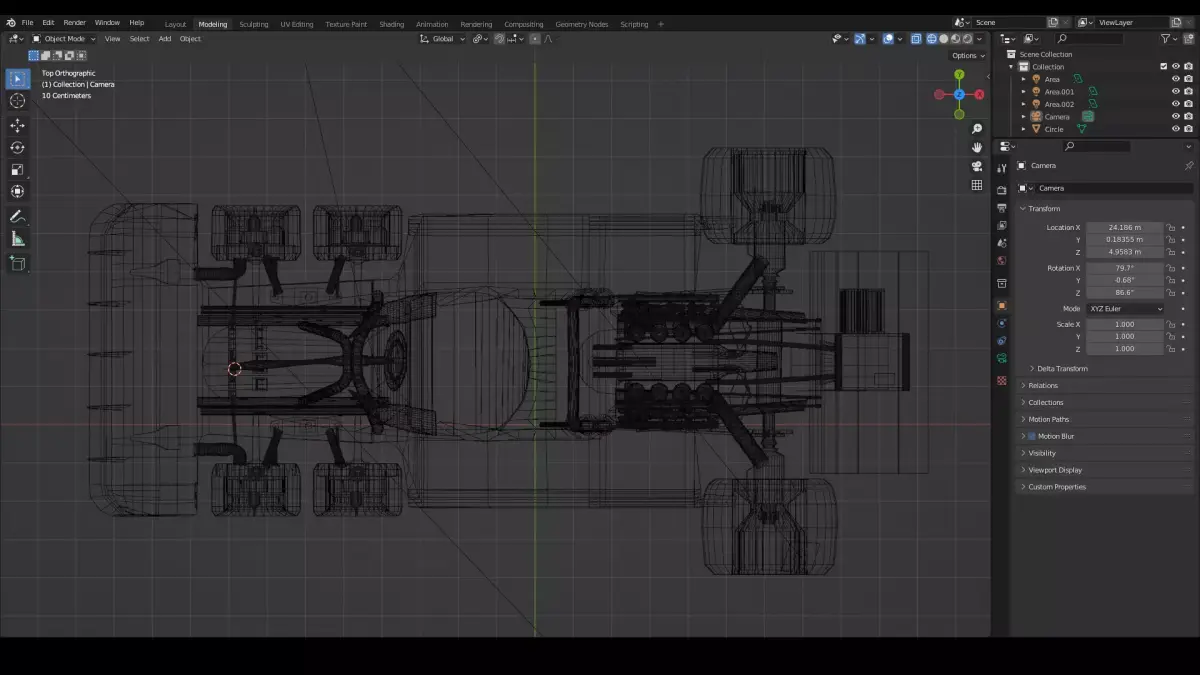
Task: Expand the Custom Properties panel
Action: (1056, 487)
